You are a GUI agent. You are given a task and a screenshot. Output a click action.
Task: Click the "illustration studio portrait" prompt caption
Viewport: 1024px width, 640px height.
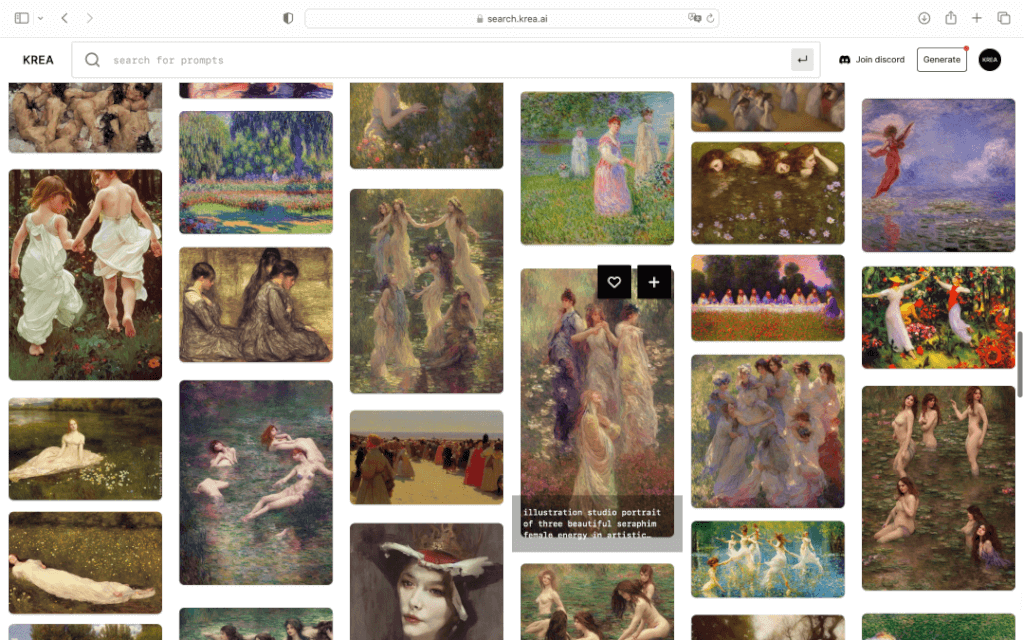click(592, 523)
